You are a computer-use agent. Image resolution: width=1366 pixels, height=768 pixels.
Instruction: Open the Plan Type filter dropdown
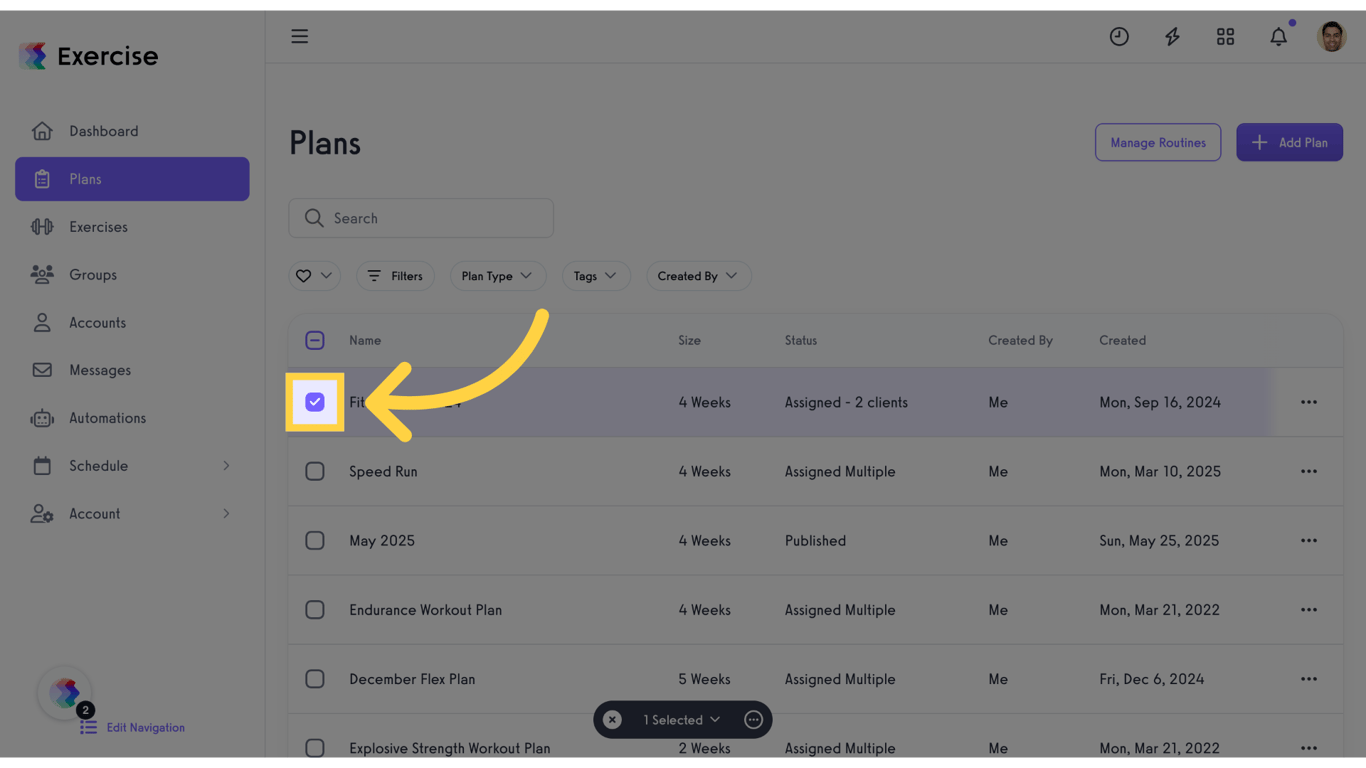click(x=498, y=276)
